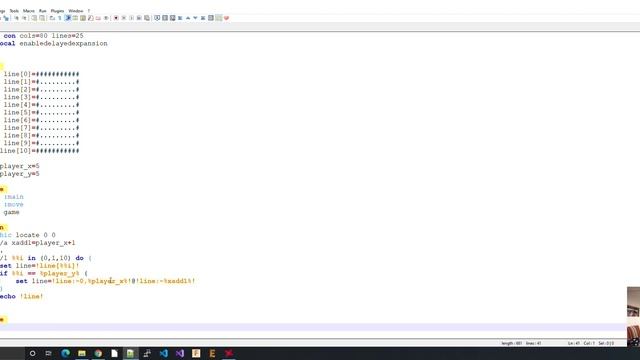Toggle synchronize horizontal scrolling

tap(42, 18)
